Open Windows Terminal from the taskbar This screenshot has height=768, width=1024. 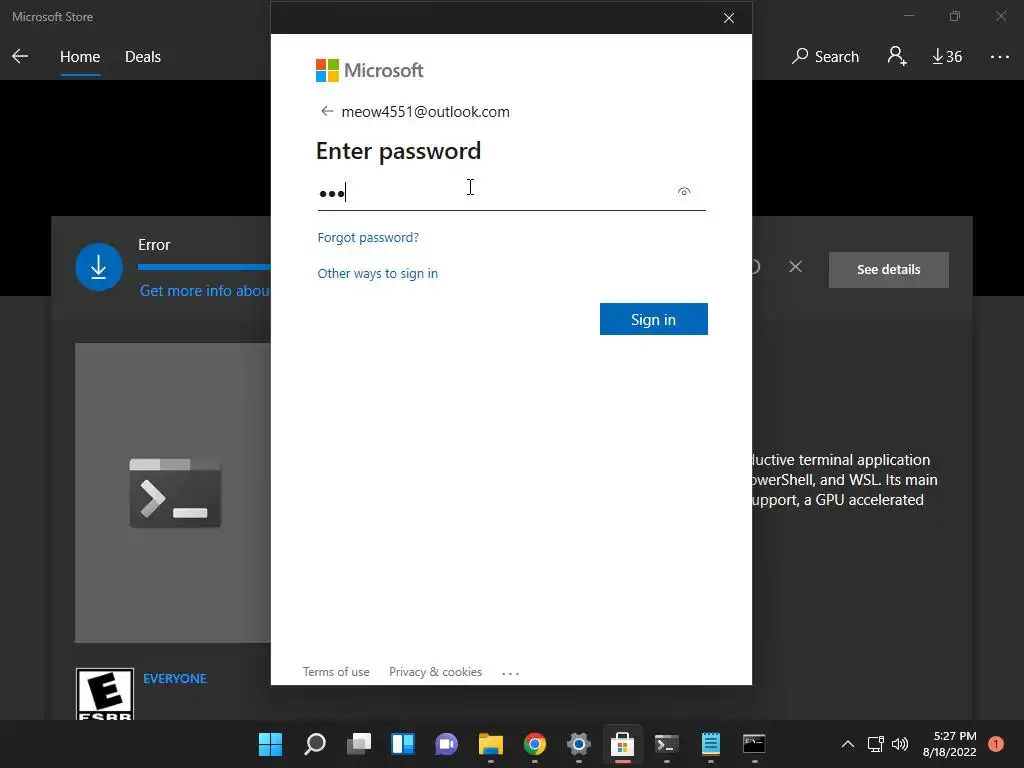667,744
